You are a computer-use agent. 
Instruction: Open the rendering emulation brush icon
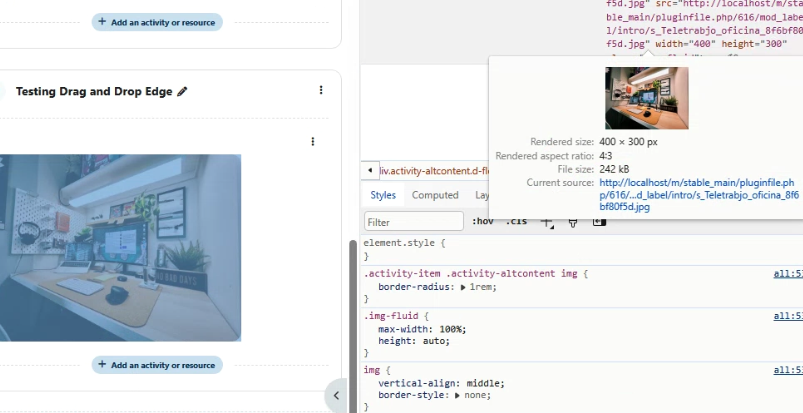click(x=573, y=223)
